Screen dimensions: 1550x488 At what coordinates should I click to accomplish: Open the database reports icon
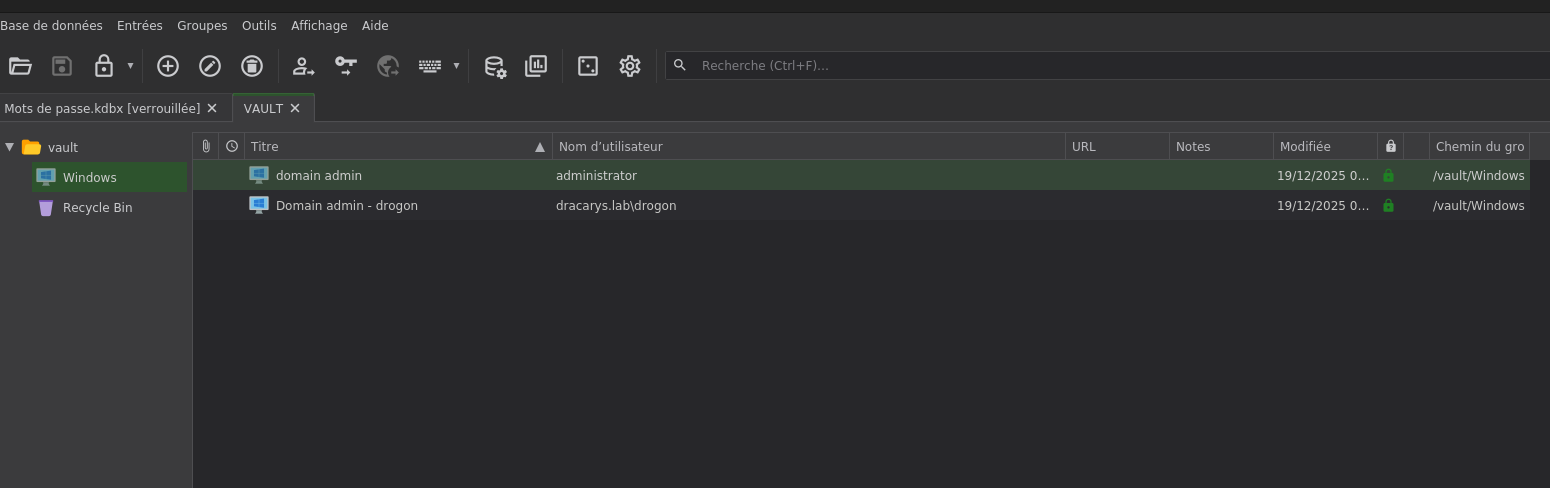(536, 66)
